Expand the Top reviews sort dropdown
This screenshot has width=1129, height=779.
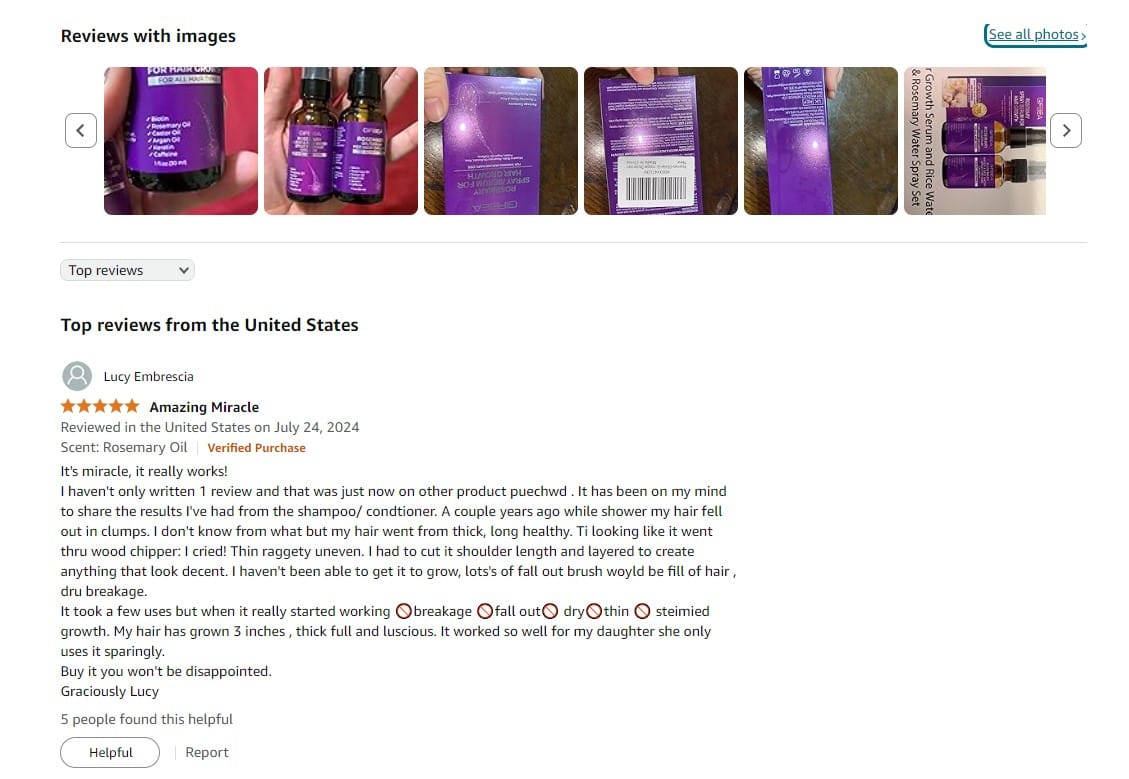click(127, 270)
